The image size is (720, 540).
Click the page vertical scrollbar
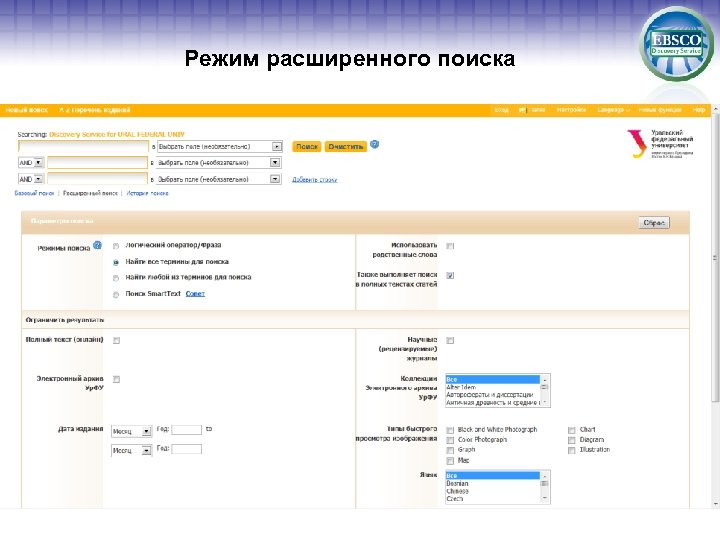point(715,307)
